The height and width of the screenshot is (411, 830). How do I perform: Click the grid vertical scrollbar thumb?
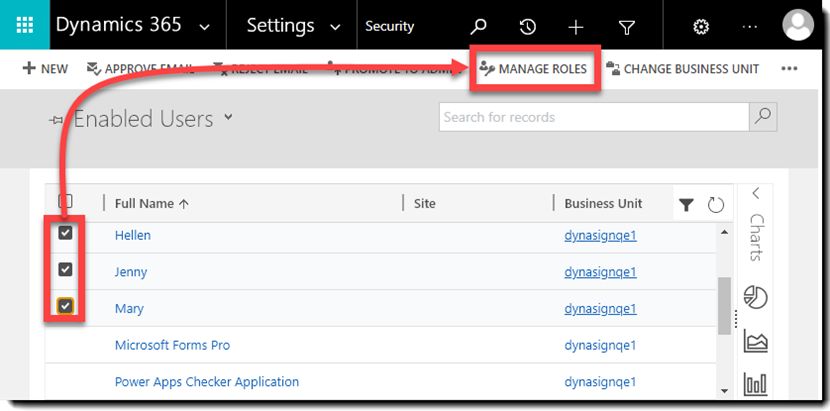[x=724, y=306]
